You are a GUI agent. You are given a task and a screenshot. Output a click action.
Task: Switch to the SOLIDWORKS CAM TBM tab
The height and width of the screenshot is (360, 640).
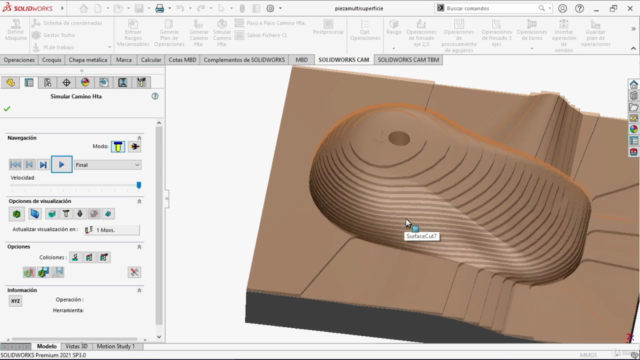[408, 60]
